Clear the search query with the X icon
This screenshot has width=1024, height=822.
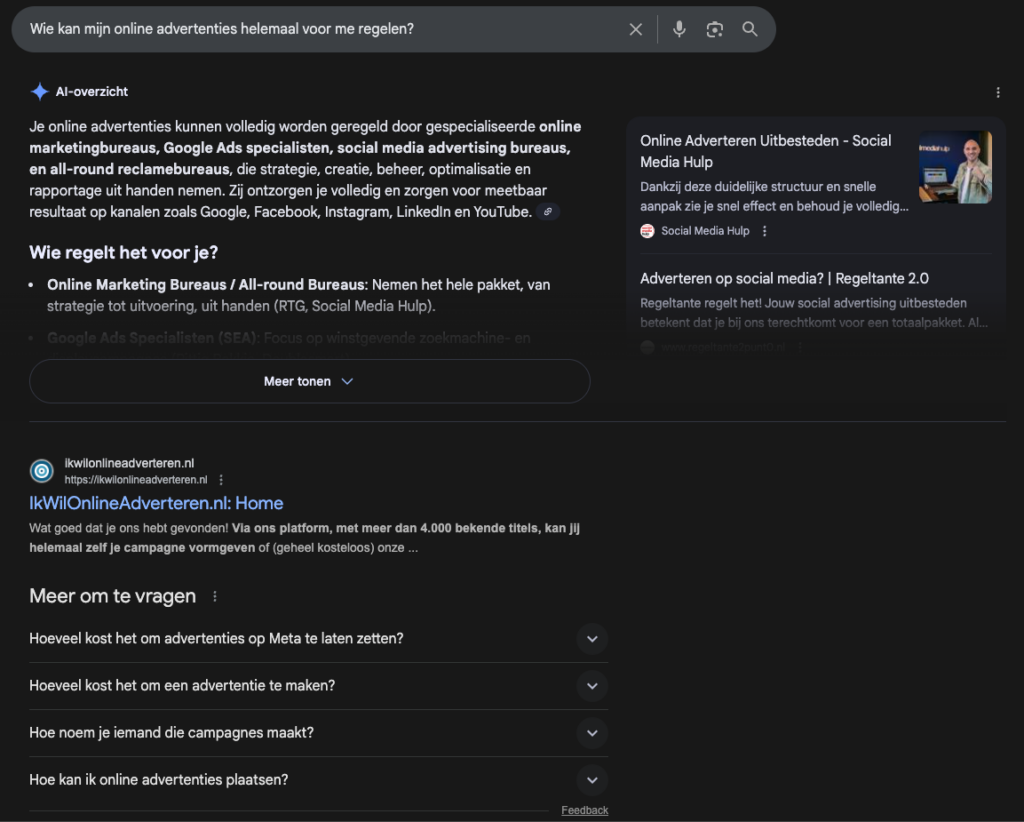click(x=635, y=29)
